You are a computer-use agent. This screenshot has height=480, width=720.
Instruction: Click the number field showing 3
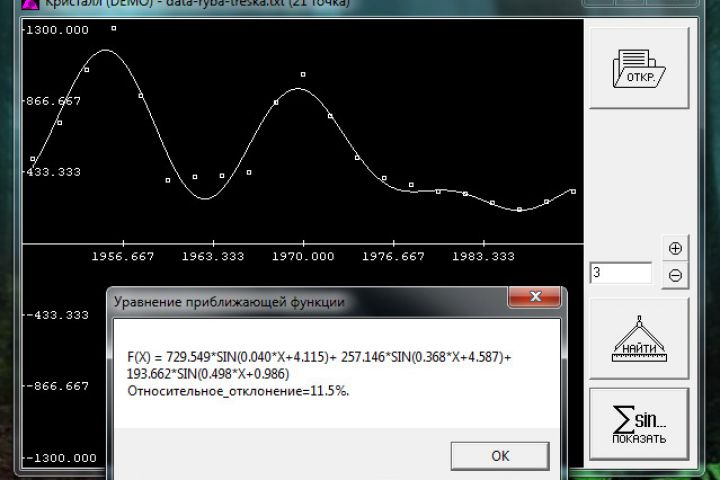620,273
